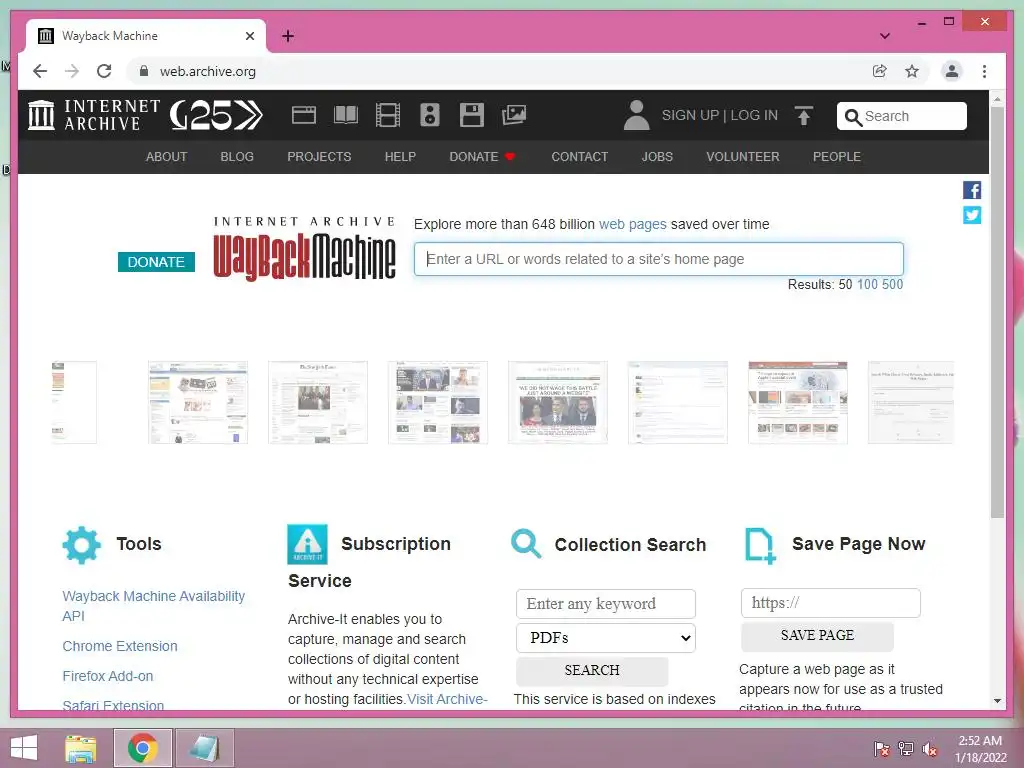Open File Explorer from taskbar
This screenshot has height=768, width=1024.
pyautogui.click(x=81, y=748)
